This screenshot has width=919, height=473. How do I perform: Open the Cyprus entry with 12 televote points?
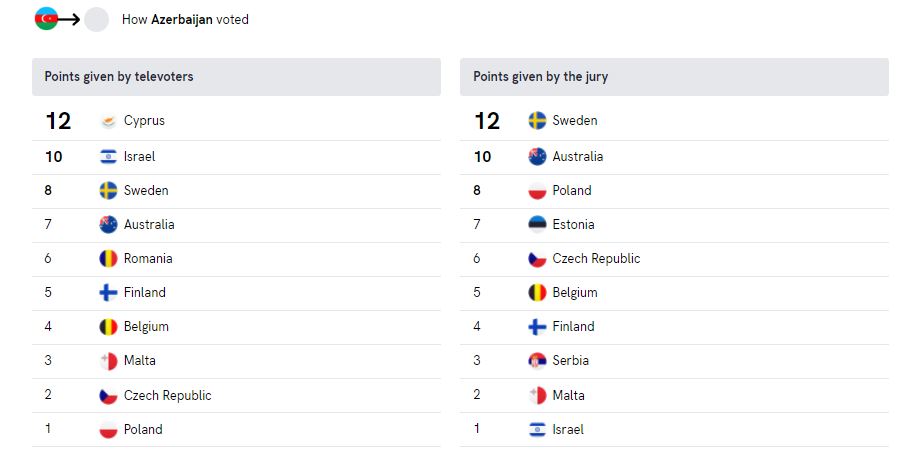(x=236, y=121)
